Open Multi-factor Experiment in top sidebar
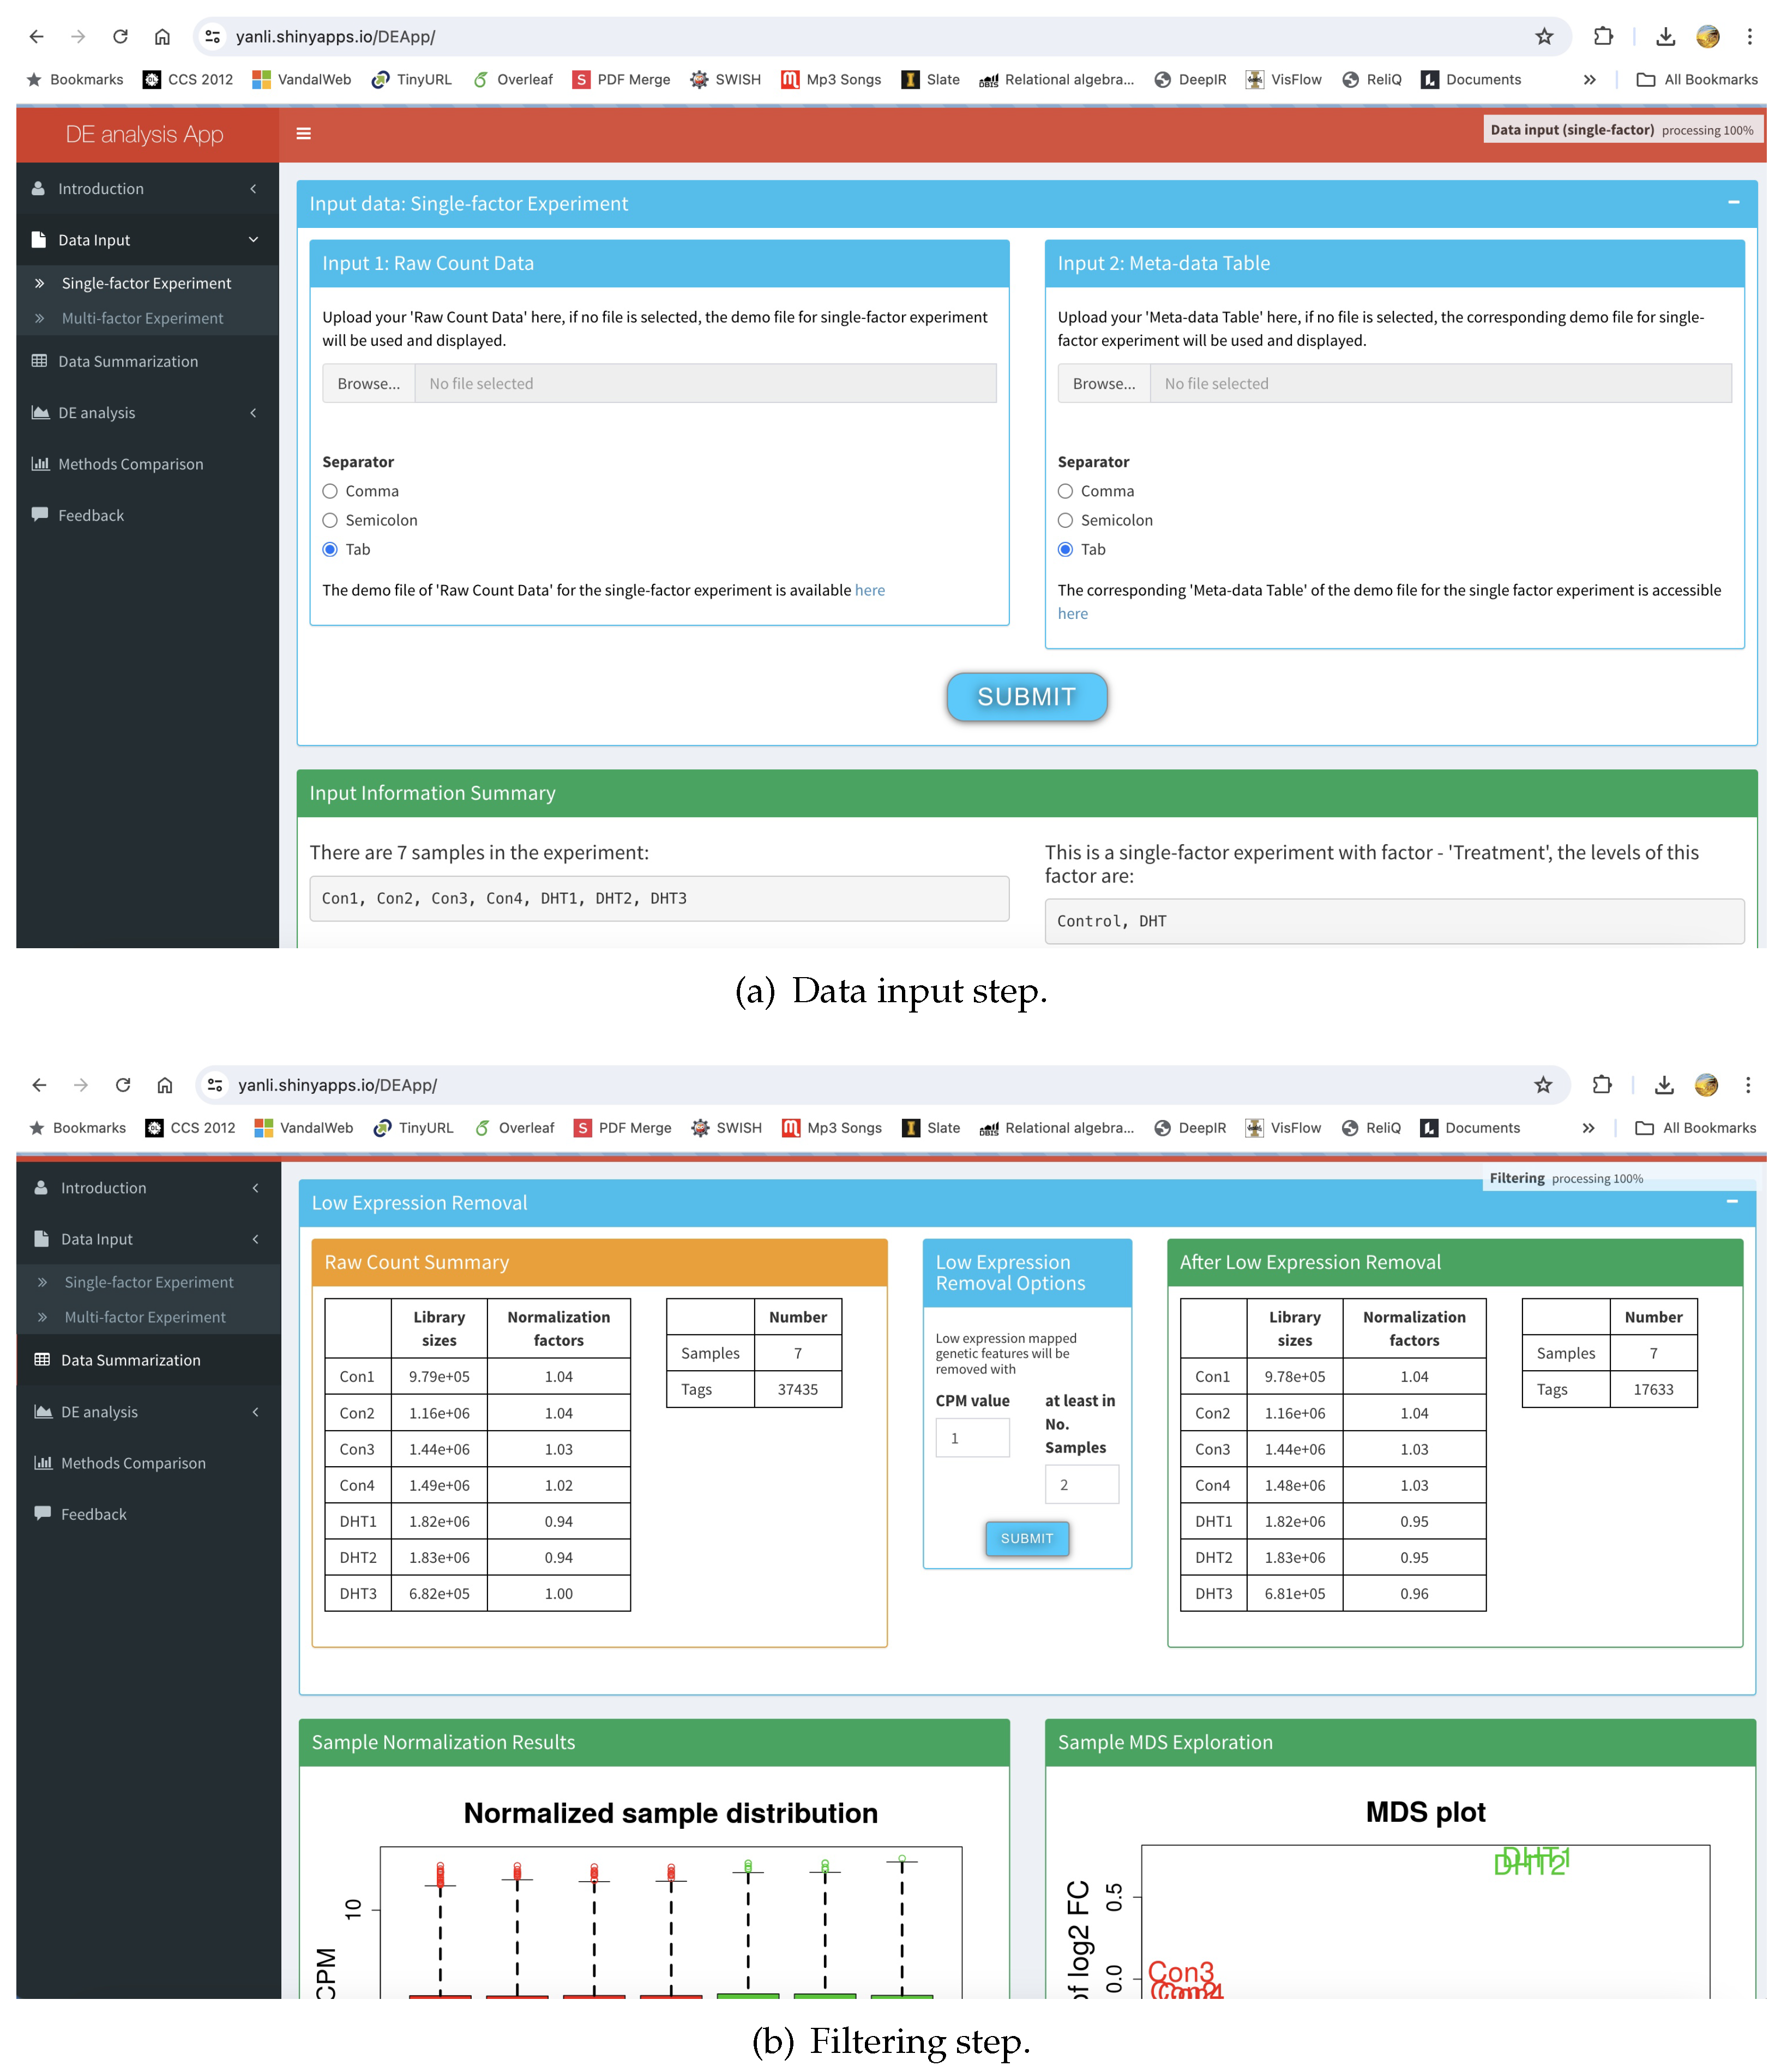 tap(142, 318)
